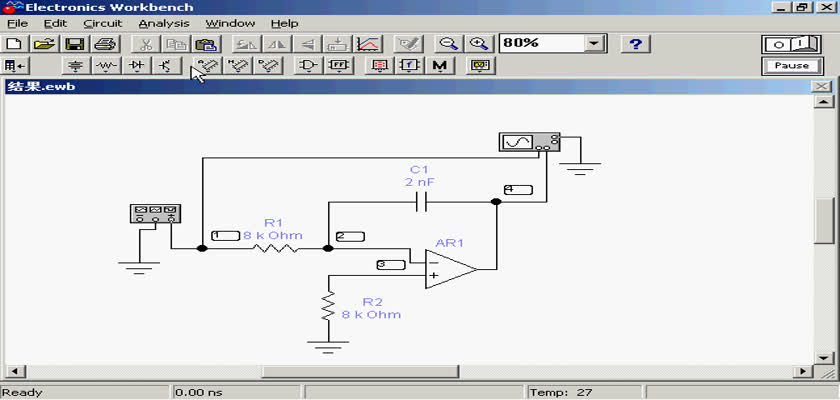Zoom out with the magnifier minus icon
Image resolution: width=840 pixels, height=400 pixels.
pos(449,44)
